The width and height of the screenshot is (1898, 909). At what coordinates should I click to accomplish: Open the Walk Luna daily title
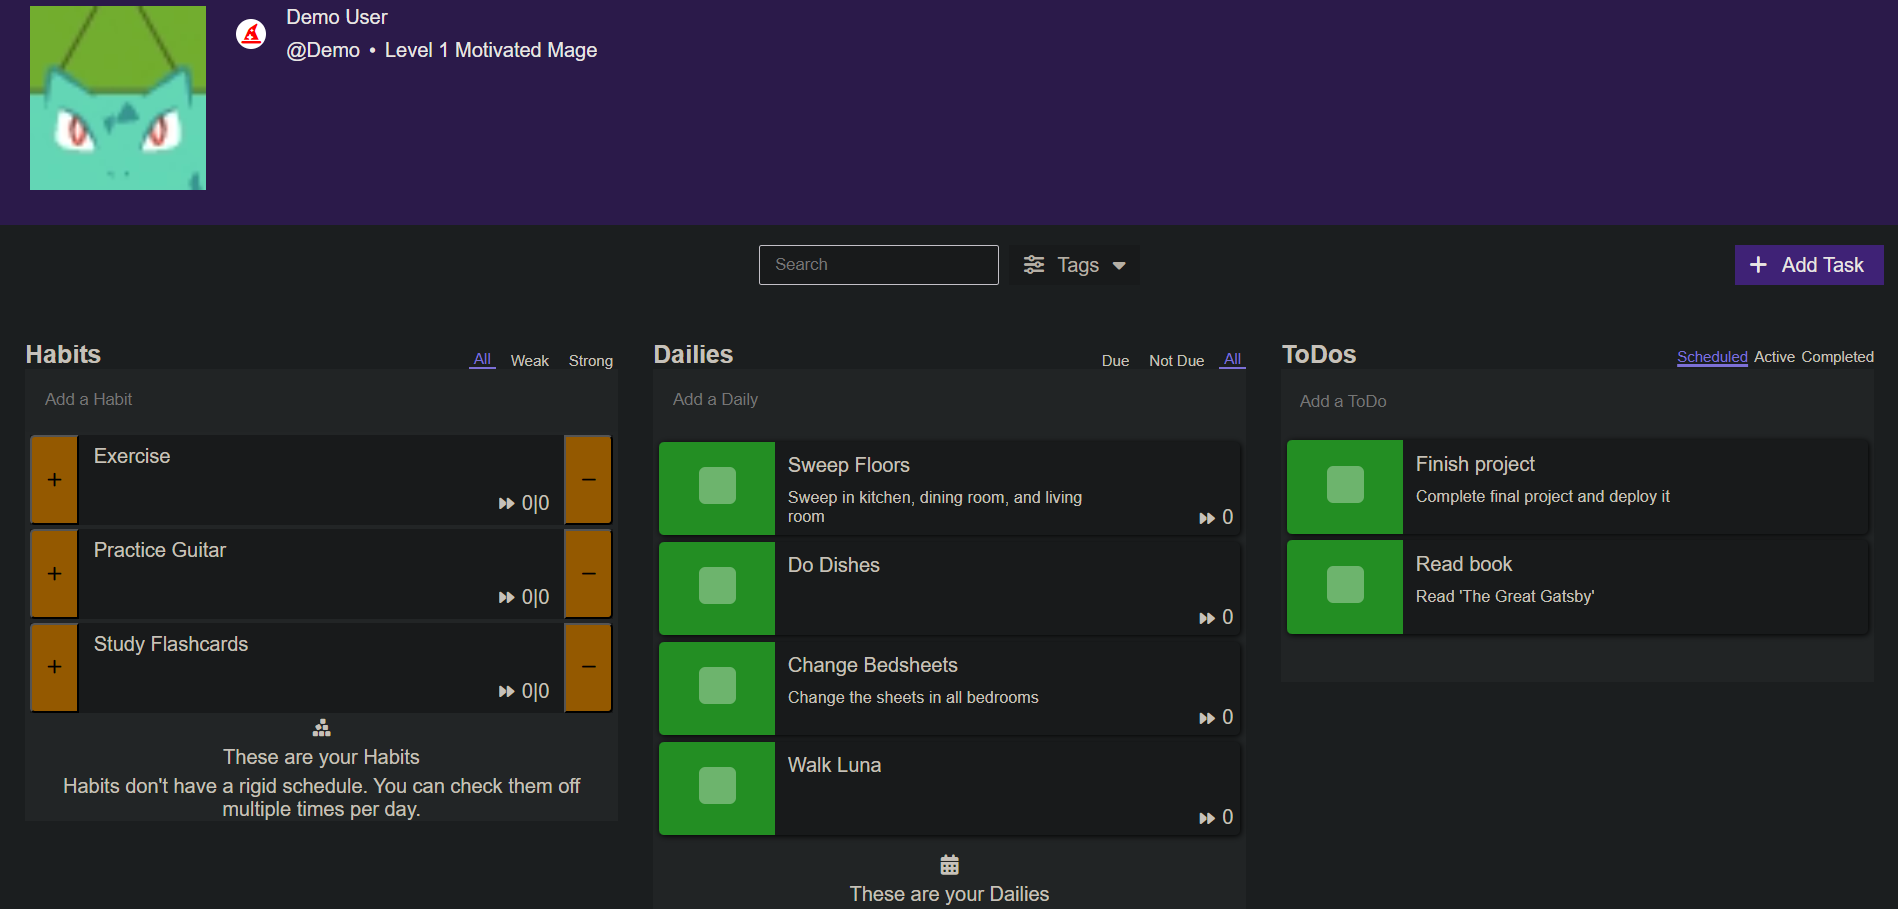pos(835,765)
